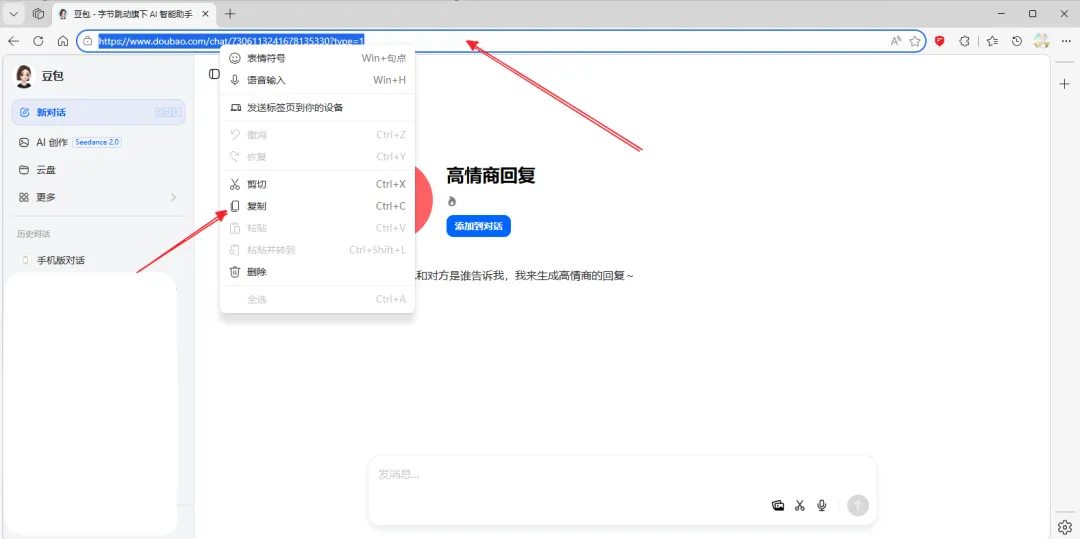
Task: Open the red shield extension icon
Action: [939, 41]
